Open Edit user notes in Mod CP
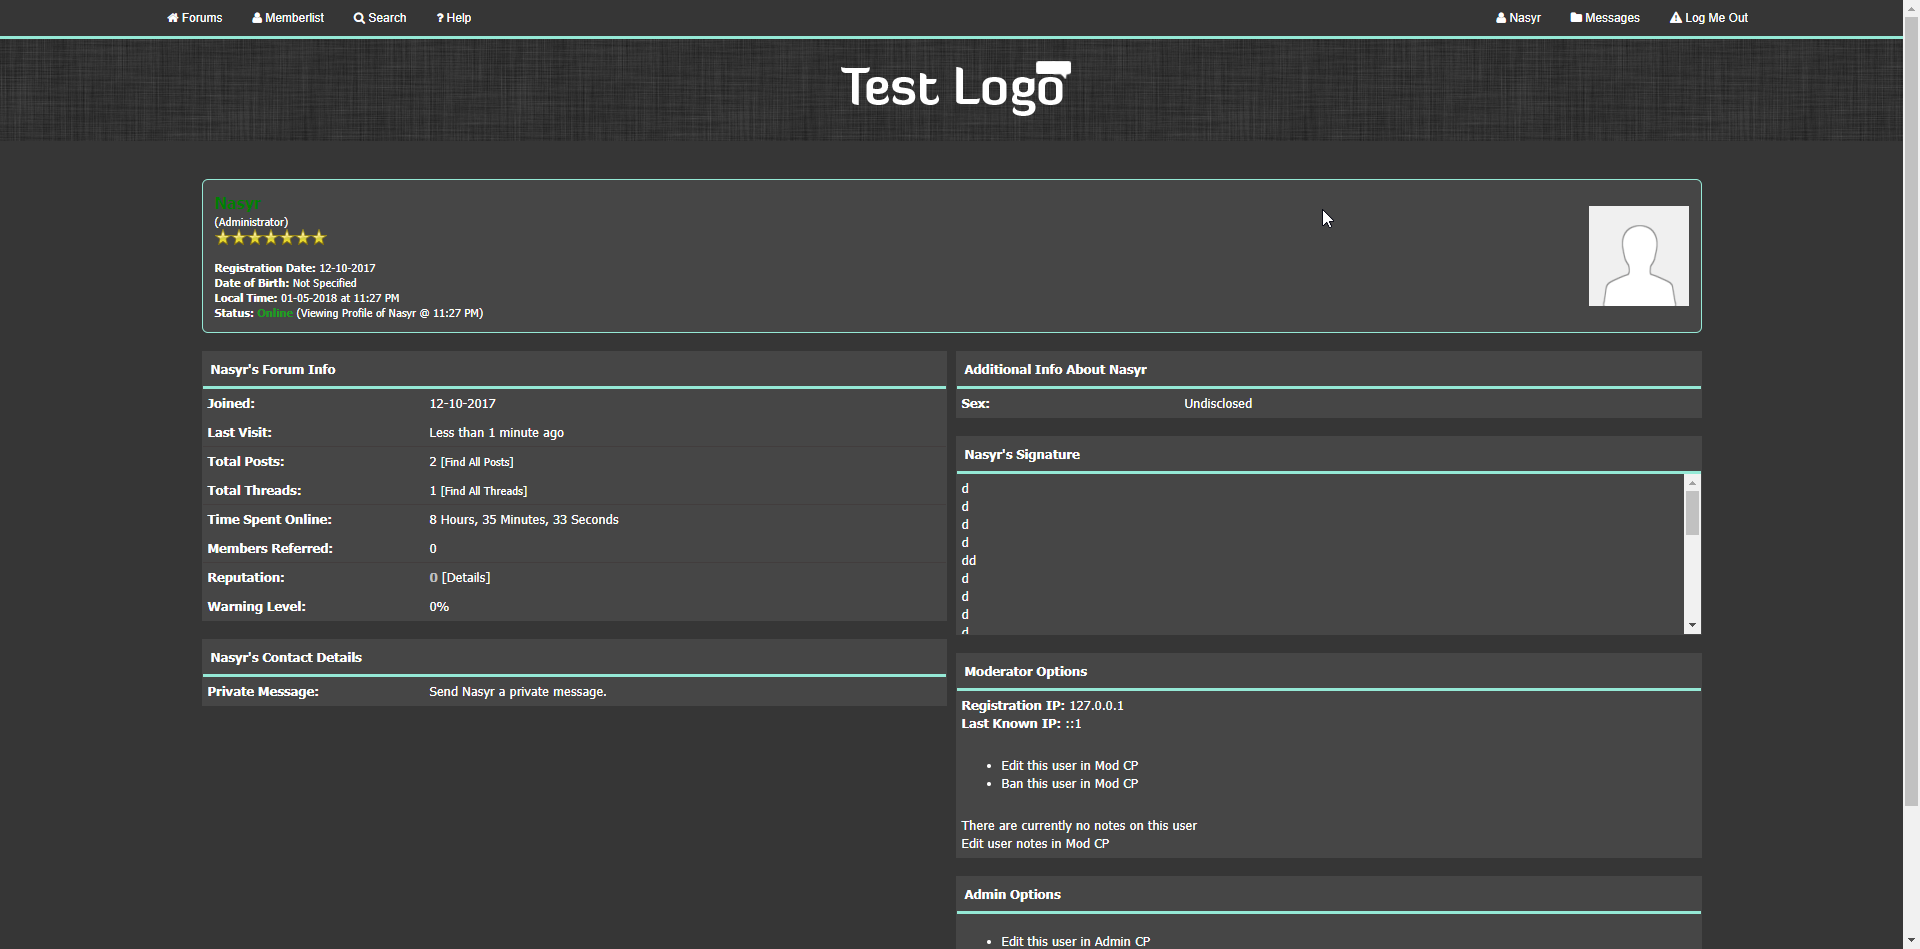This screenshot has width=1920, height=949. click(1035, 844)
